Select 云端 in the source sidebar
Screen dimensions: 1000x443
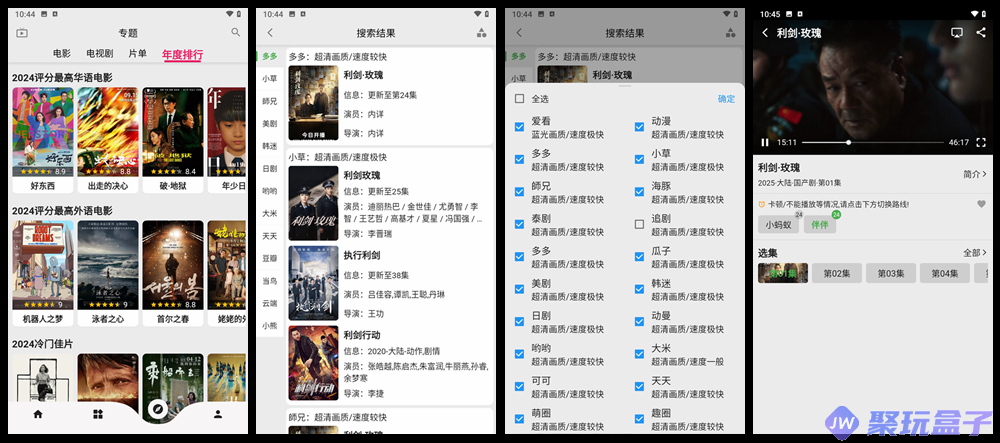click(x=270, y=303)
